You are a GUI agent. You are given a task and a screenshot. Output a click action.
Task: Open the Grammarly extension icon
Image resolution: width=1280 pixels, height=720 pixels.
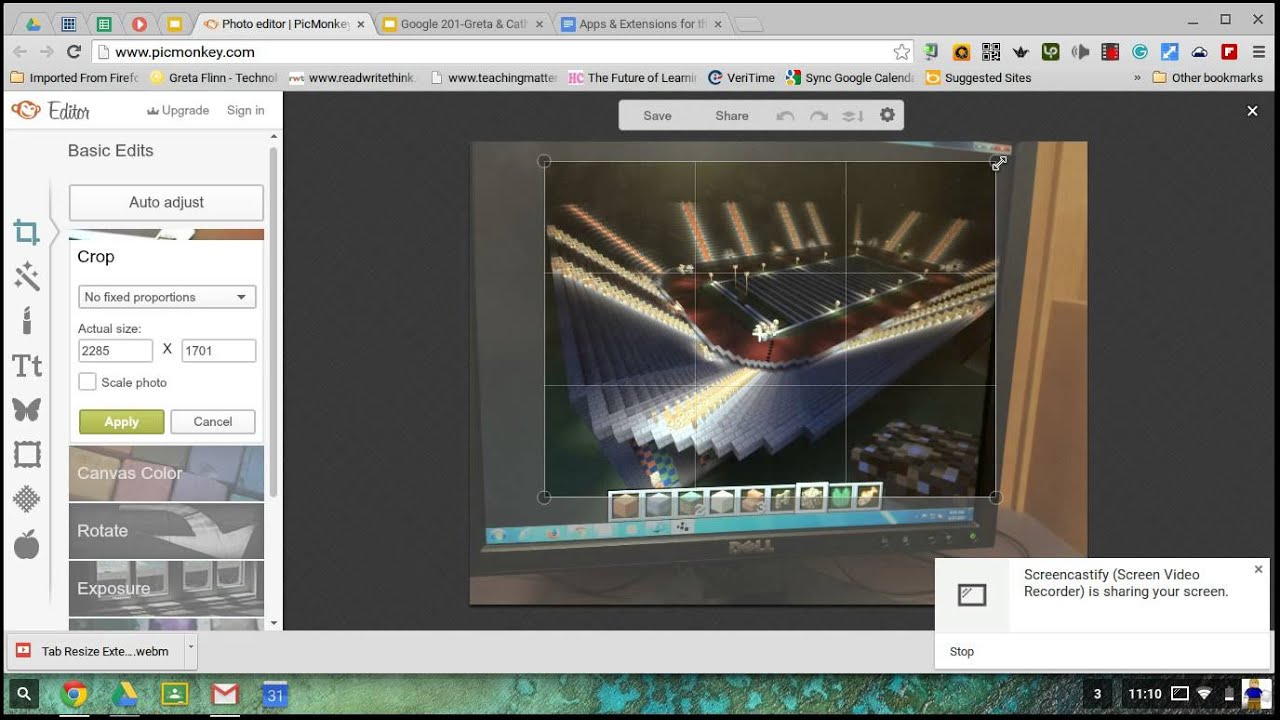[x=1139, y=52]
